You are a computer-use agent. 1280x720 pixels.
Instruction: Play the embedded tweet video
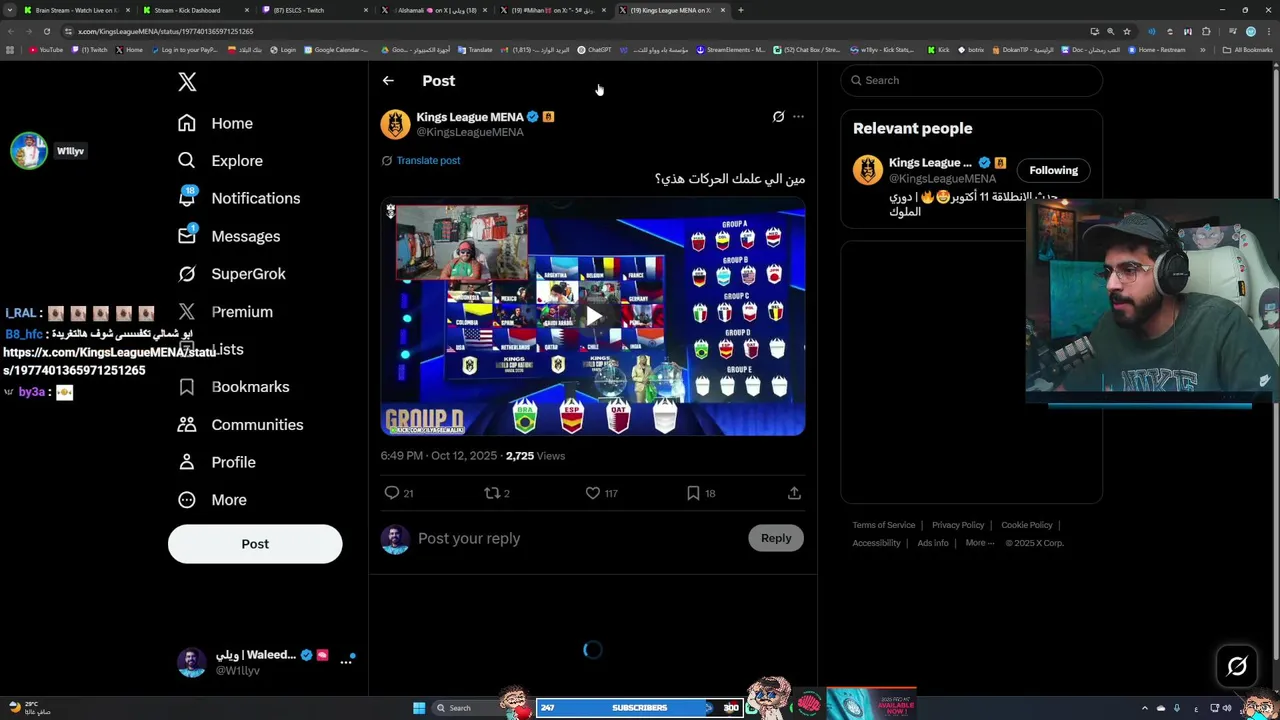coord(593,317)
